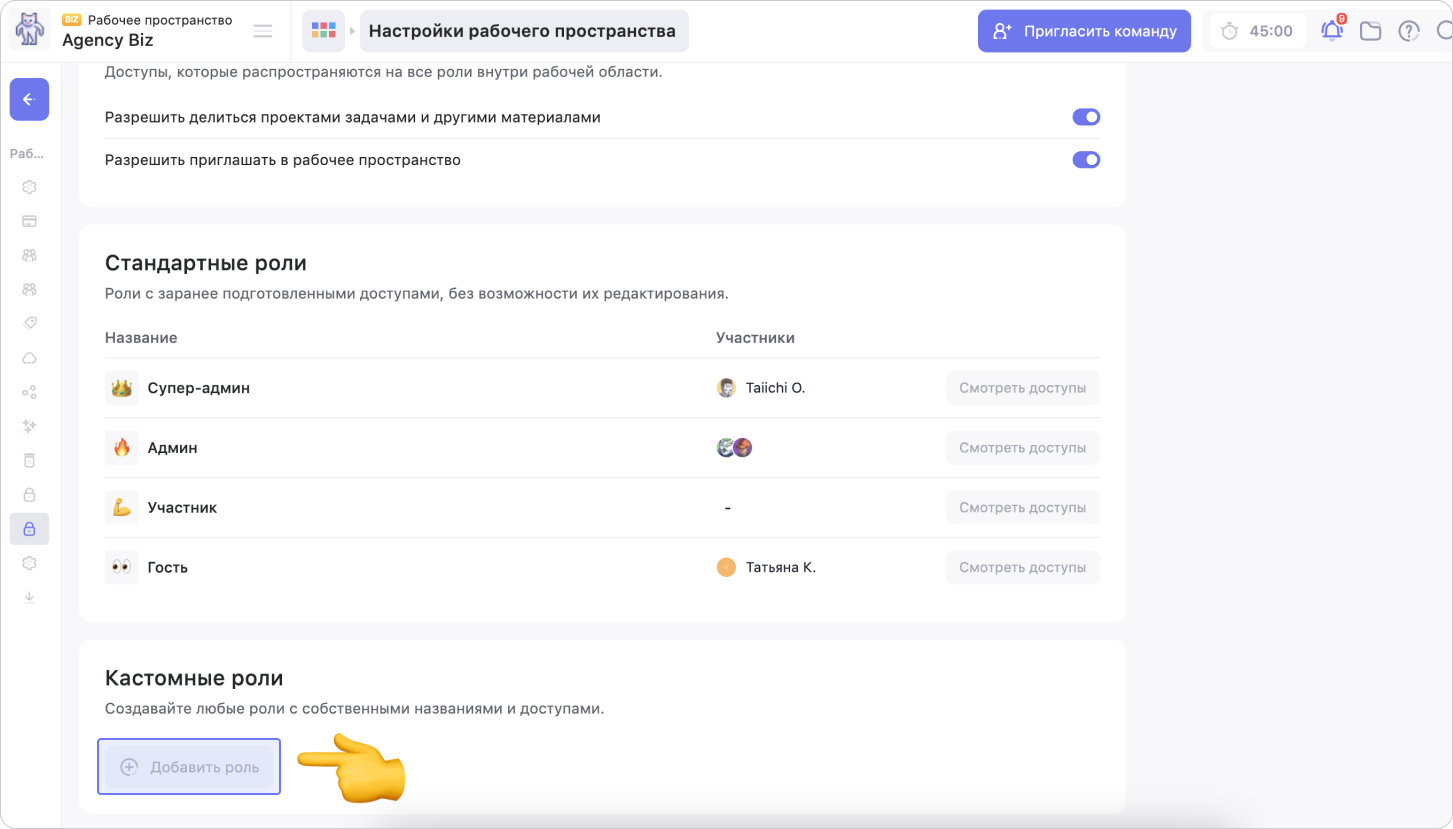This screenshot has height=829, width=1453.
Task: Click the help question mark icon
Action: (x=1409, y=31)
